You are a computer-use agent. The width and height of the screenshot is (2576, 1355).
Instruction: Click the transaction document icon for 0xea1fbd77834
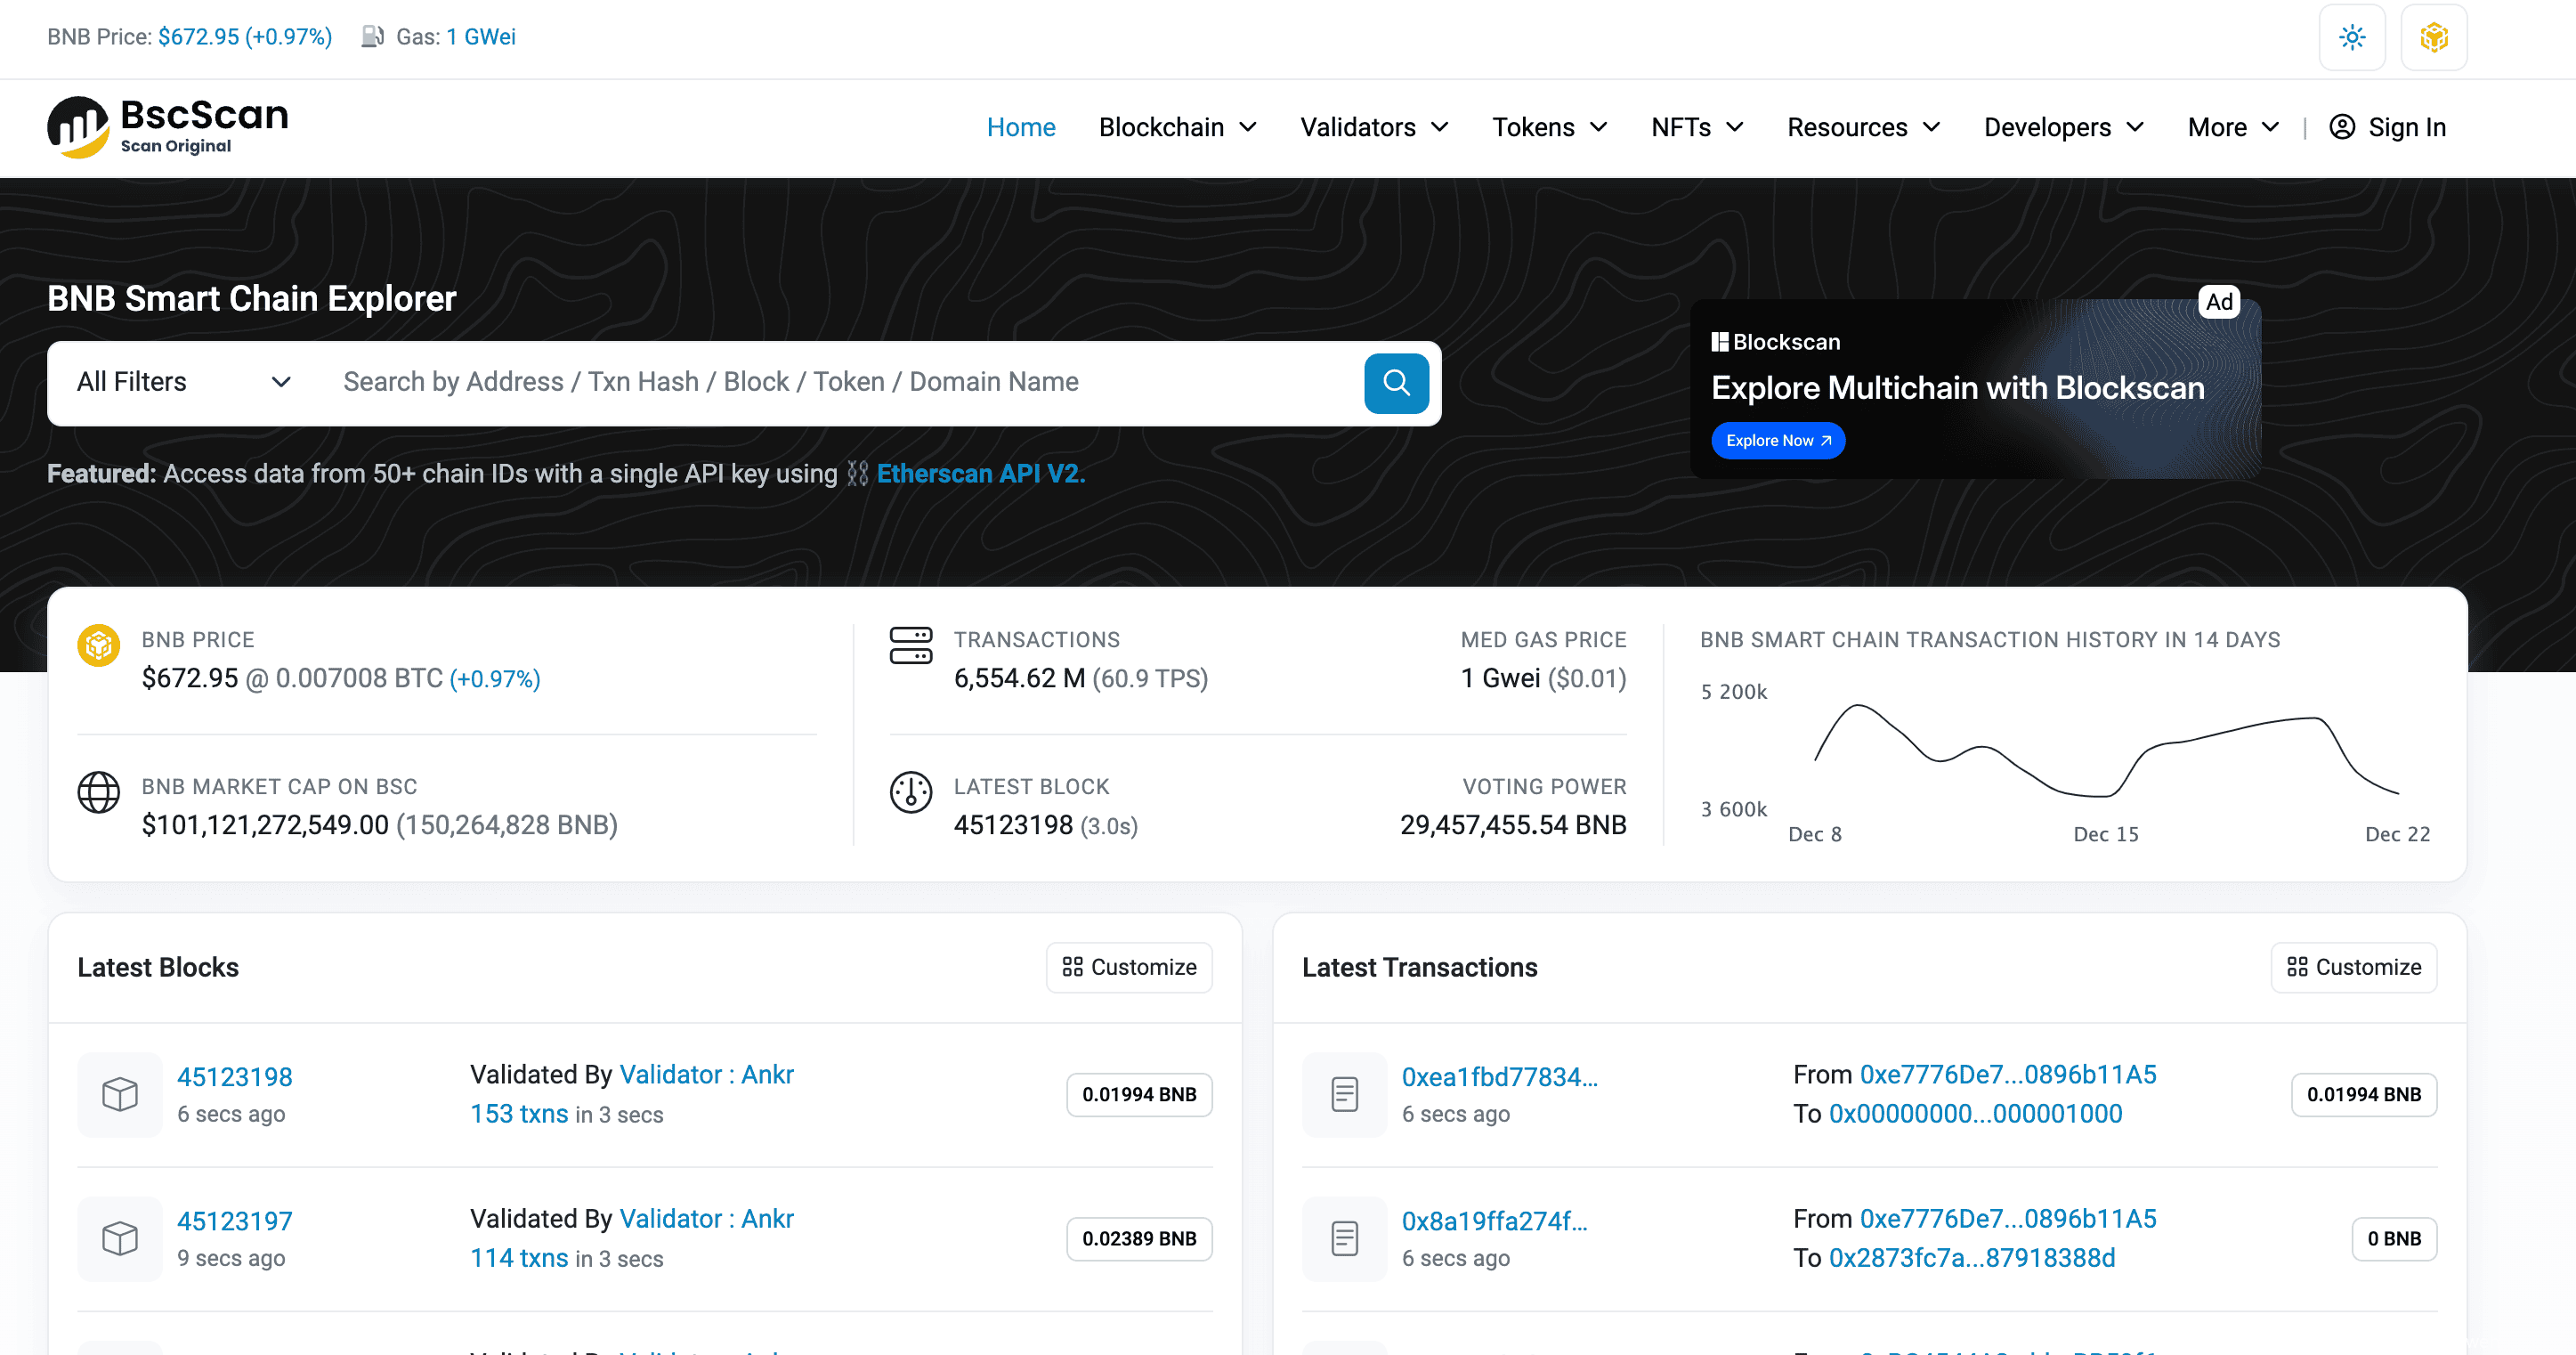(x=1344, y=1094)
